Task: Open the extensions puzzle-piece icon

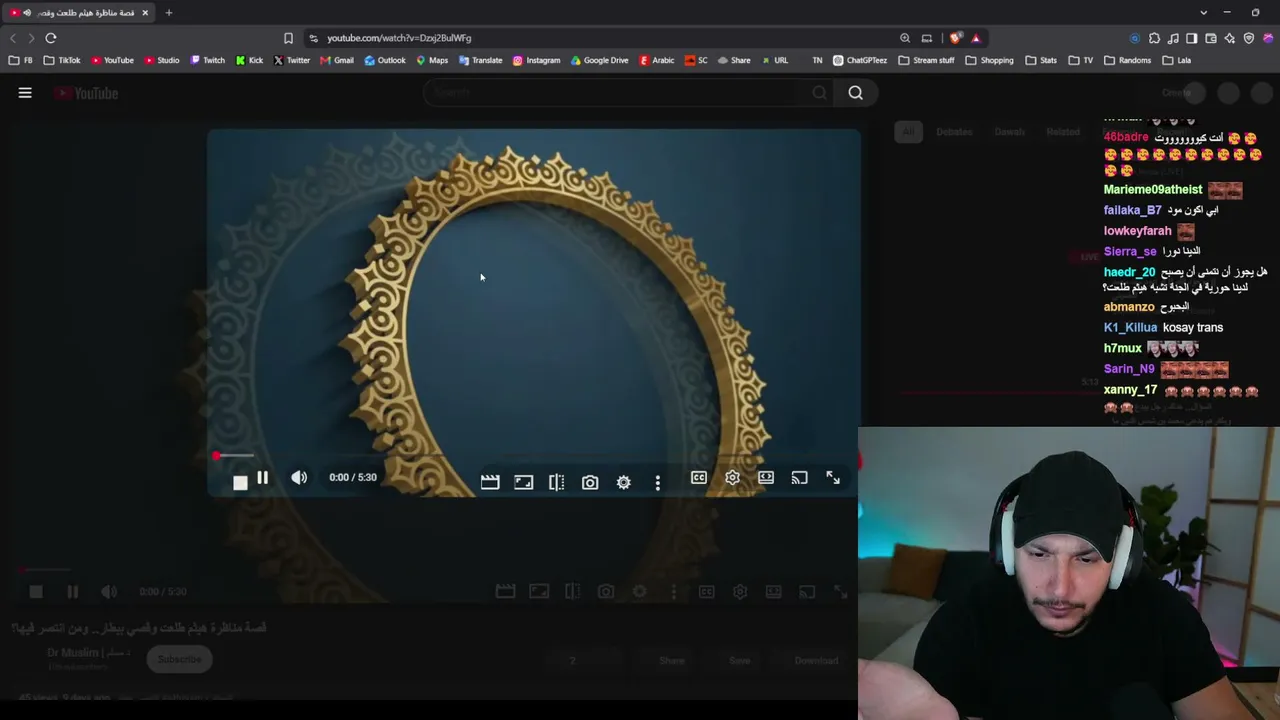Action: click(1154, 38)
